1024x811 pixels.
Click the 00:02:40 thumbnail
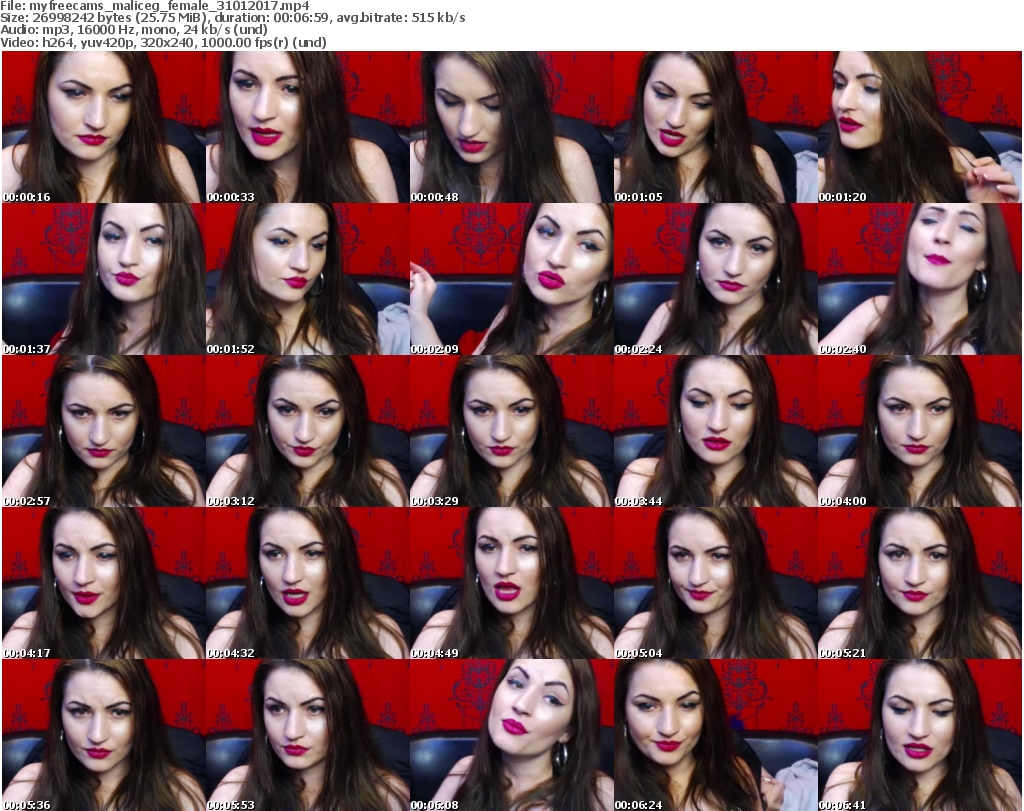point(919,279)
